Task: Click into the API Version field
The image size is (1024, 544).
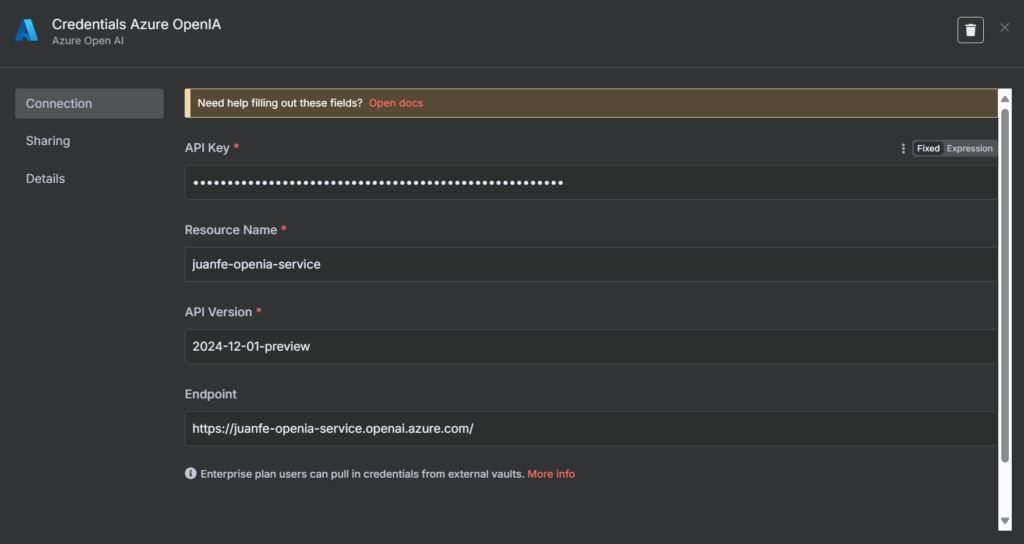Action: [x=590, y=347]
